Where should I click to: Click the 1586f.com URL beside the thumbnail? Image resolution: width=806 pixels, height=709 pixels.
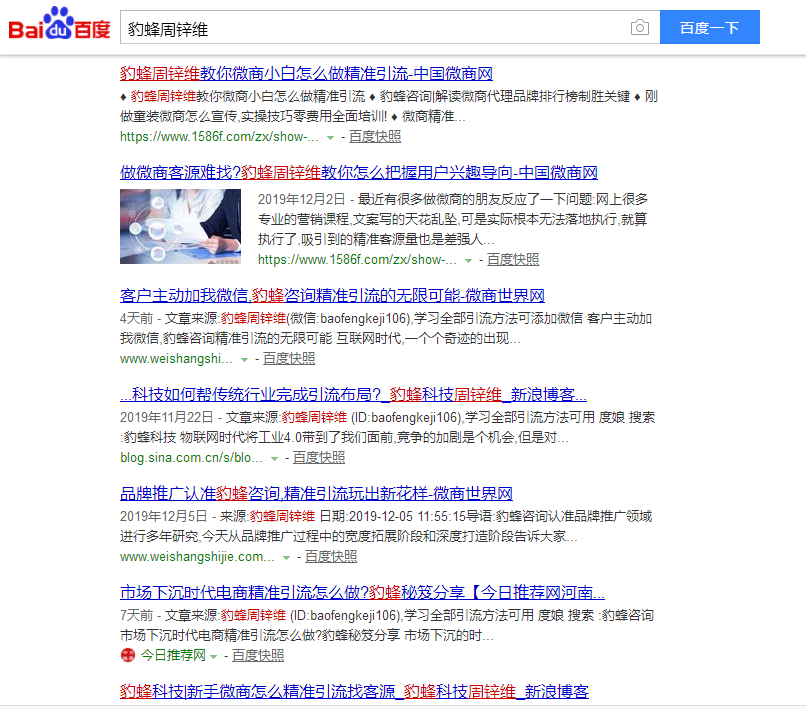(357, 260)
